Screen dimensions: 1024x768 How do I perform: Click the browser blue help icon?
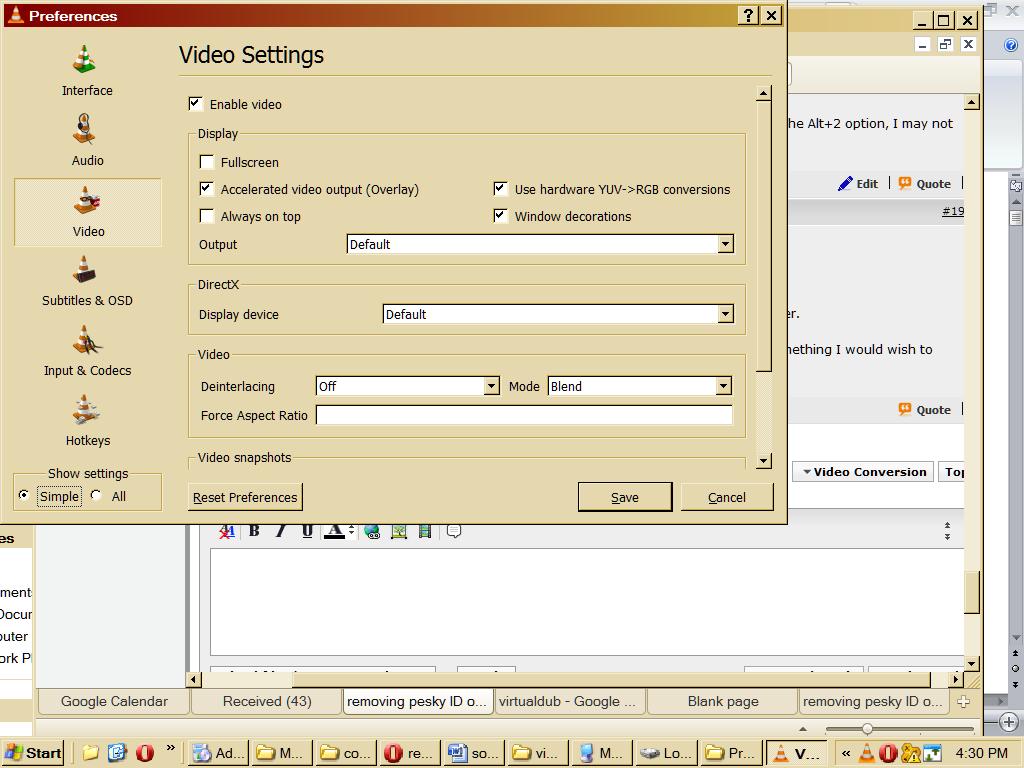(x=1010, y=45)
